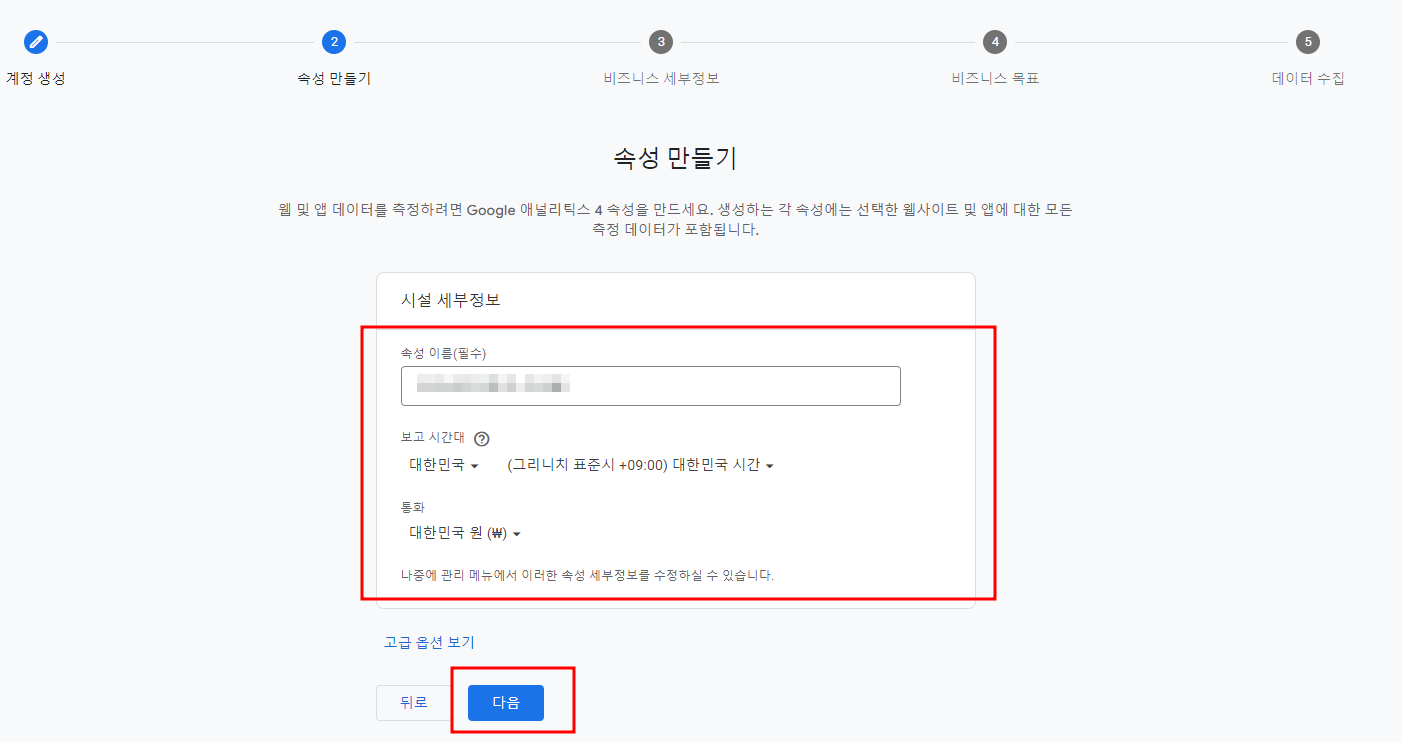Click inside the 속성 이름 input field
This screenshot has width=1402, height=742.
point(650,385)
